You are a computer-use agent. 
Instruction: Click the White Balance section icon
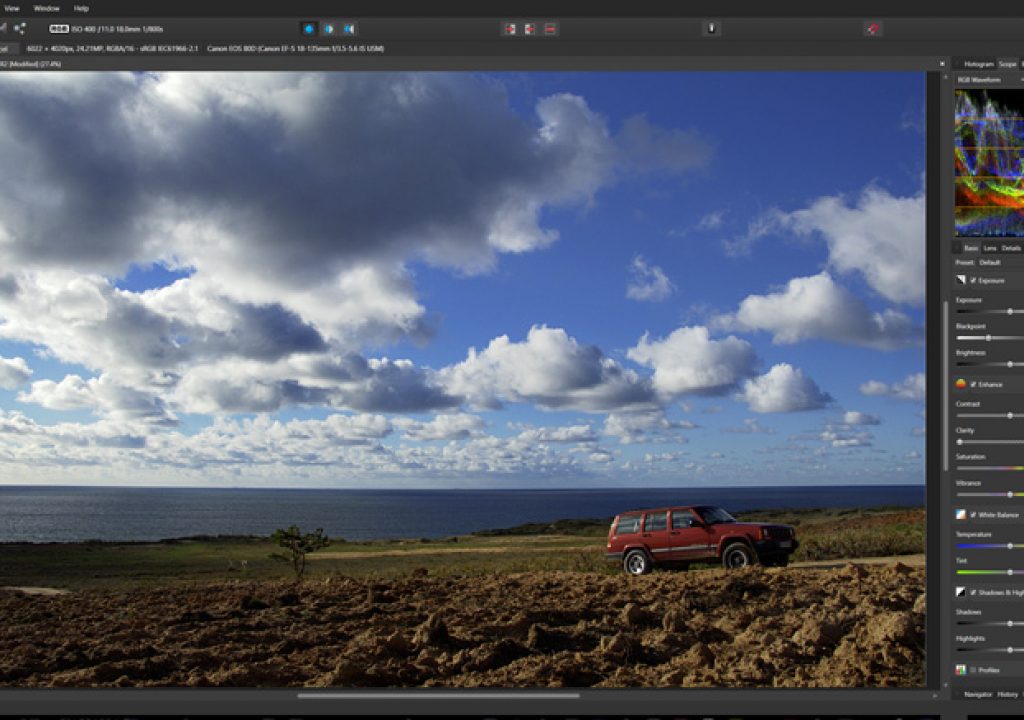(961, 515)
